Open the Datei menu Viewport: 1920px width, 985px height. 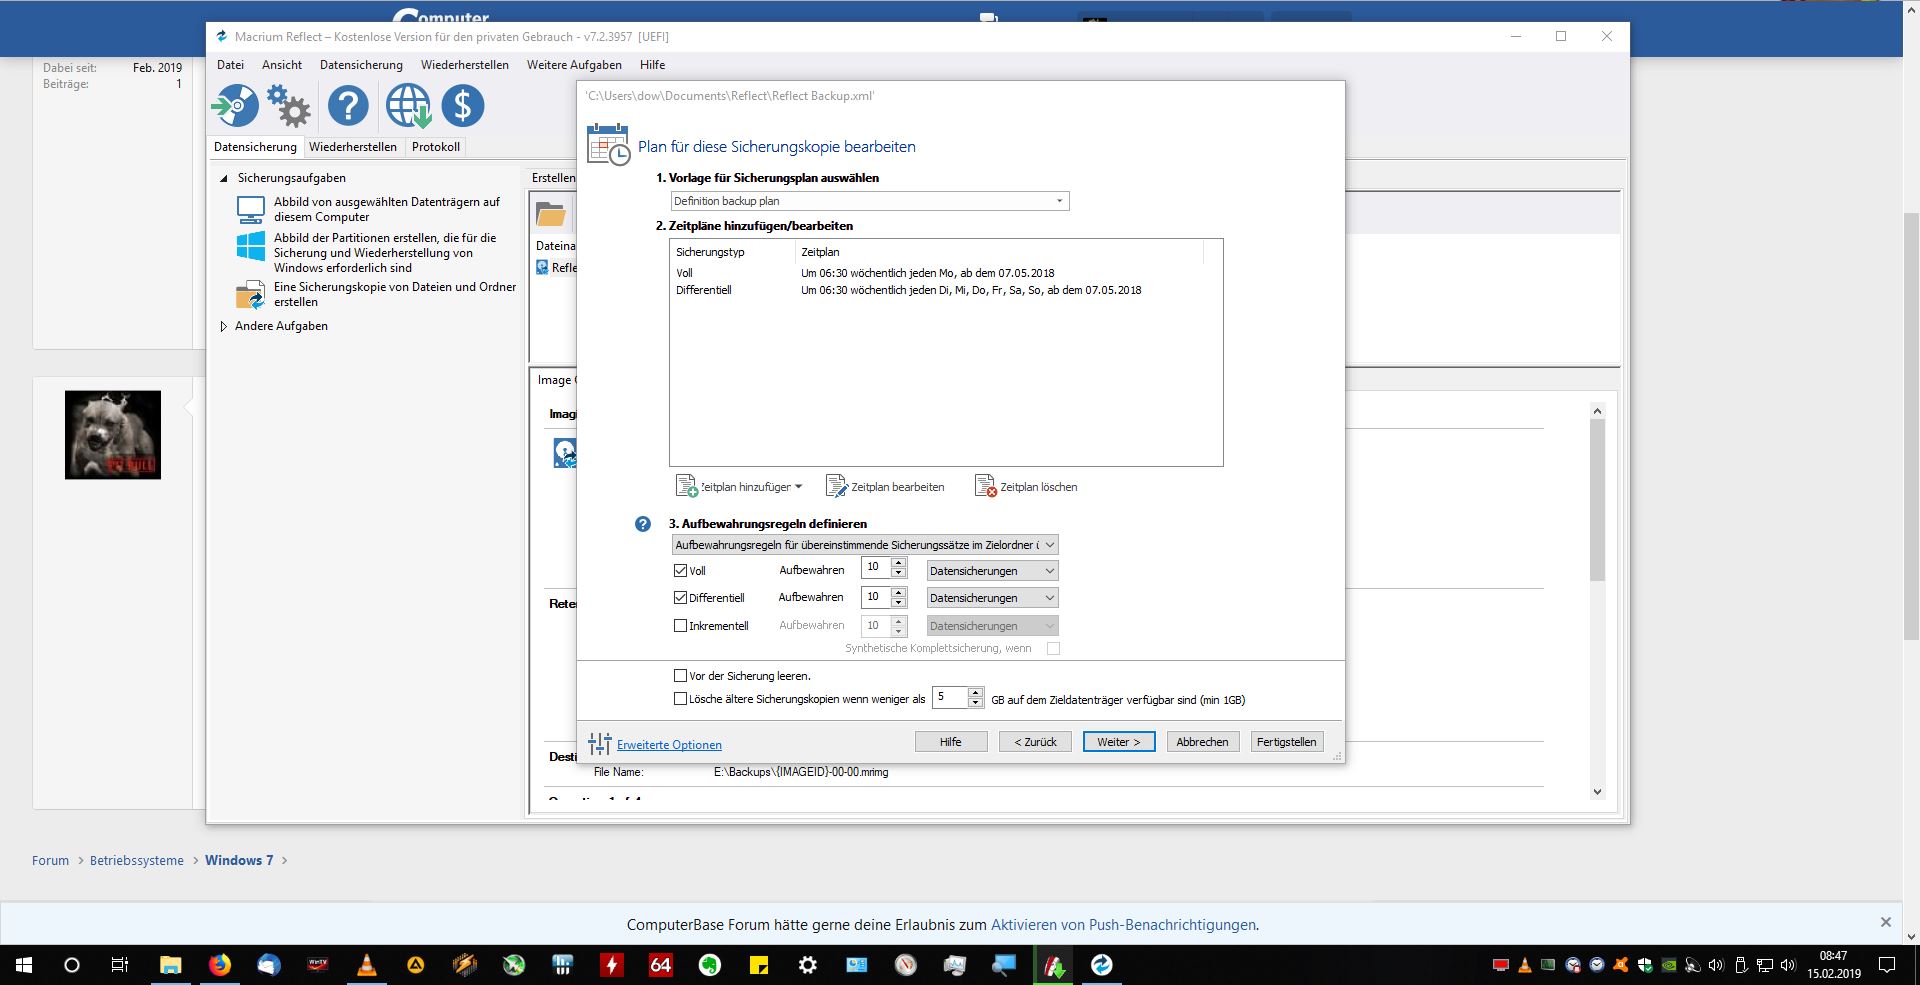click(x=230, y=65)
